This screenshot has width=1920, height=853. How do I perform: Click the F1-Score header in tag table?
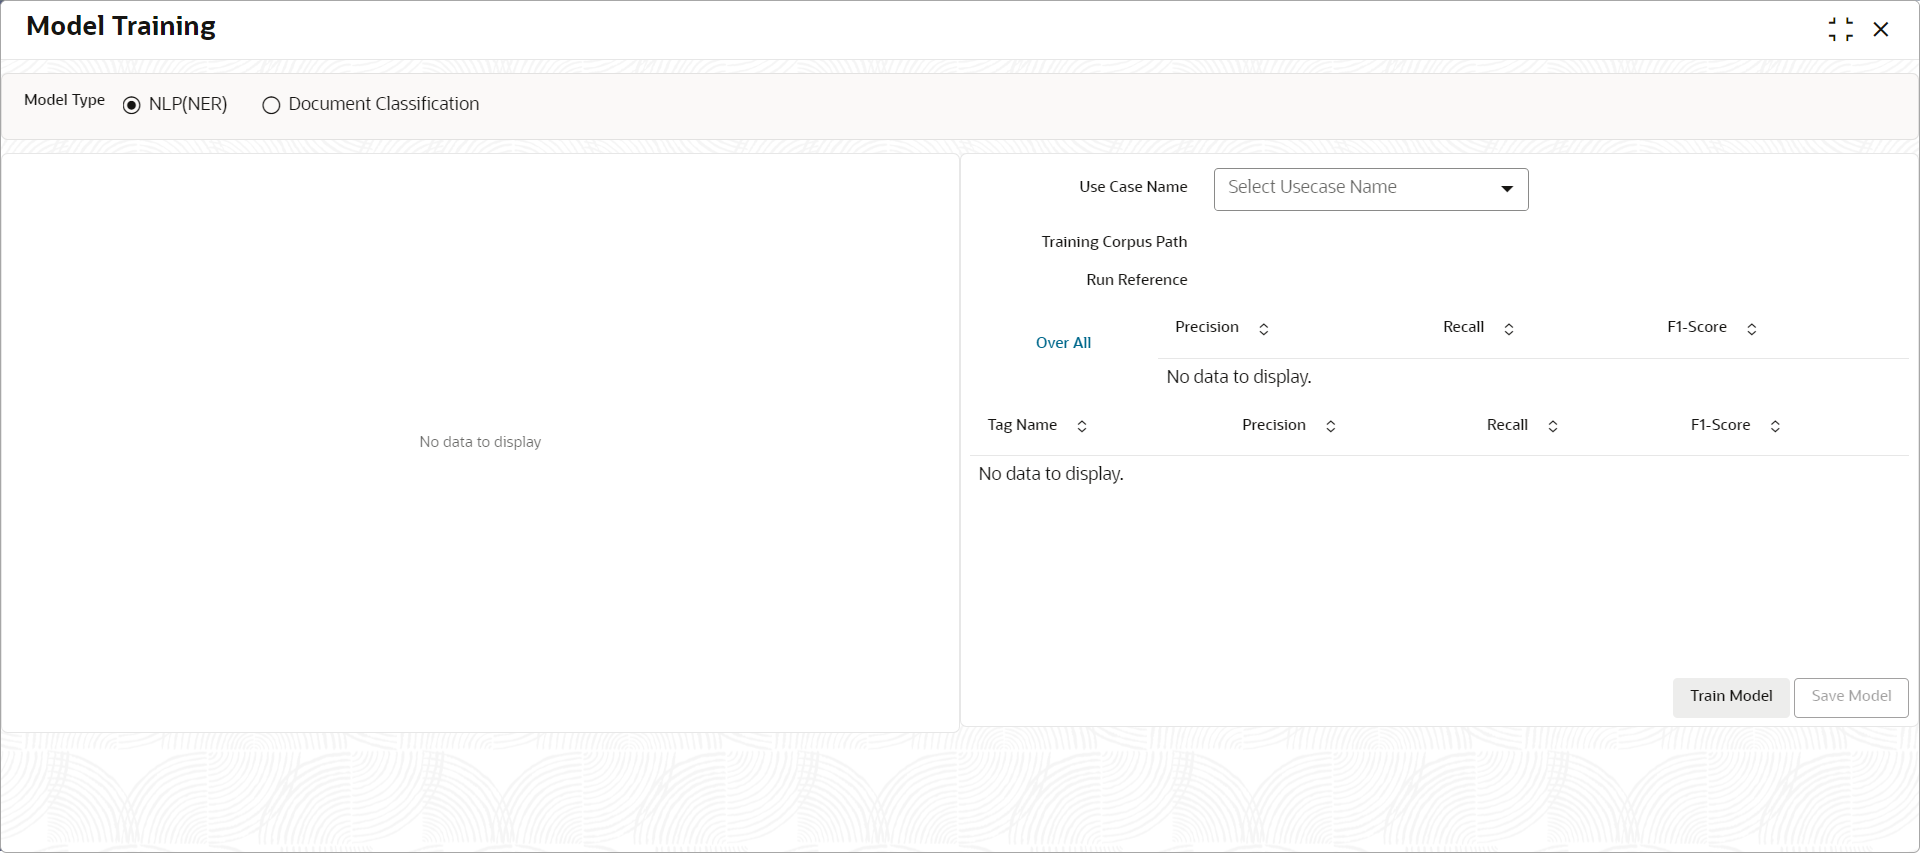tap(1720, 425)
